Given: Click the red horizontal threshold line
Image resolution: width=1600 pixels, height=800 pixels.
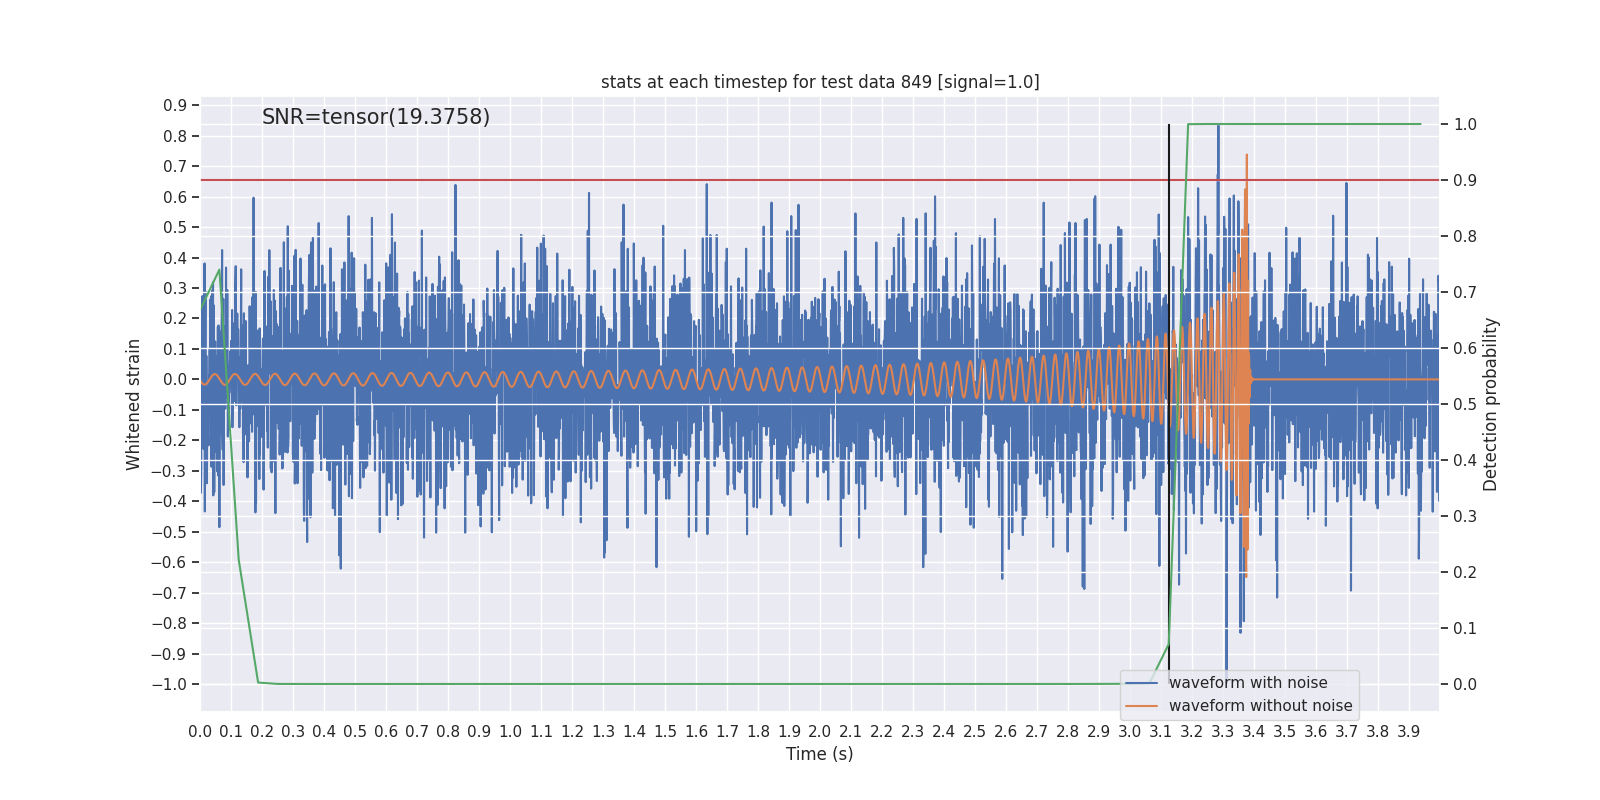Looking at the screenshot, I should (x=820, y=180).
